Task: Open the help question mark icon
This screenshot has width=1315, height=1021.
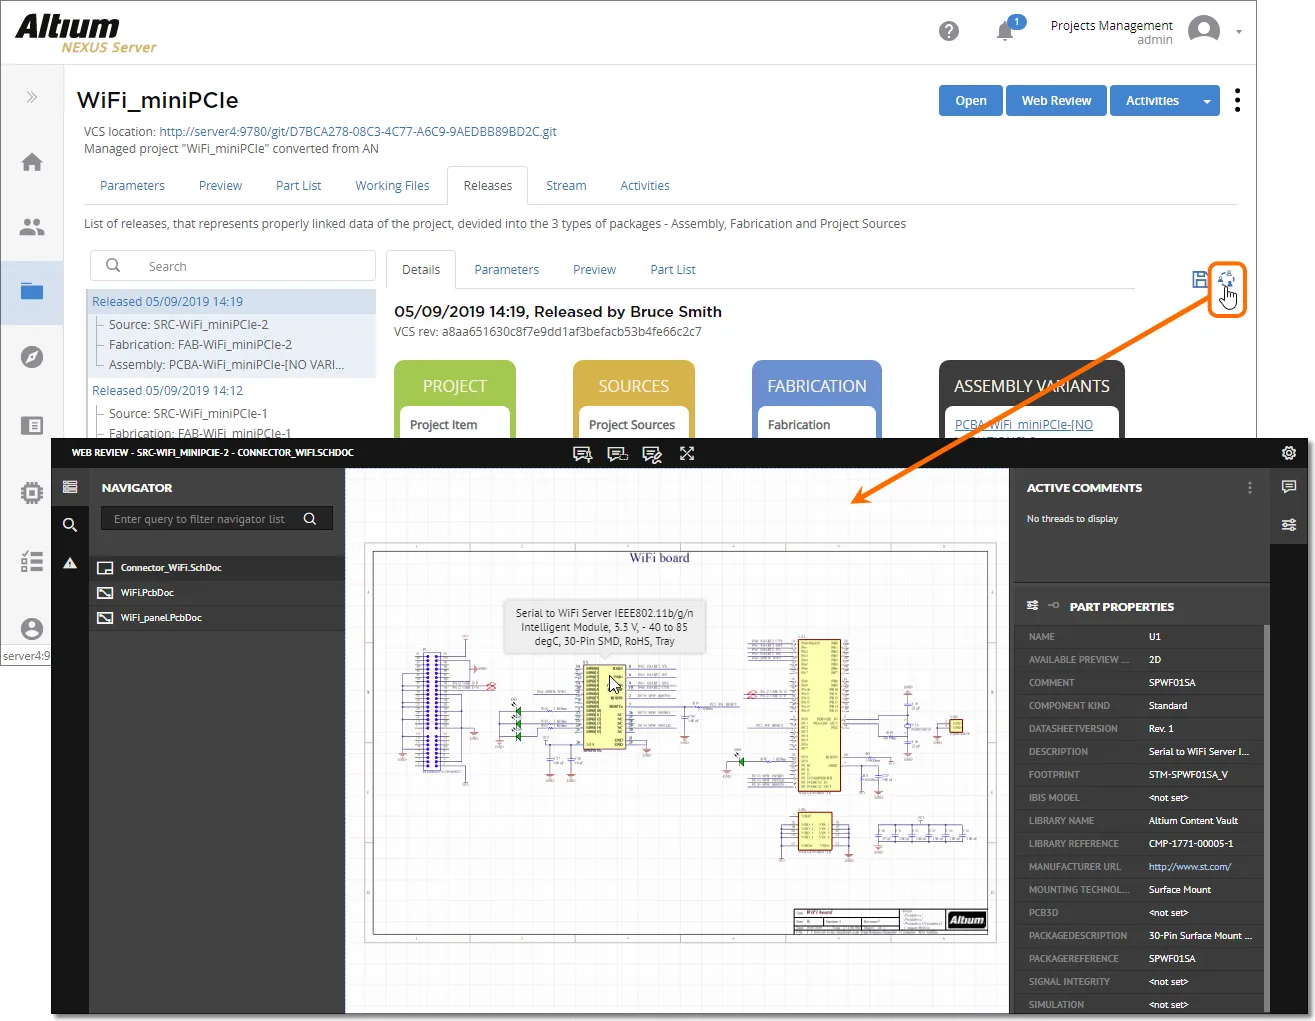Action: (949, 31)
